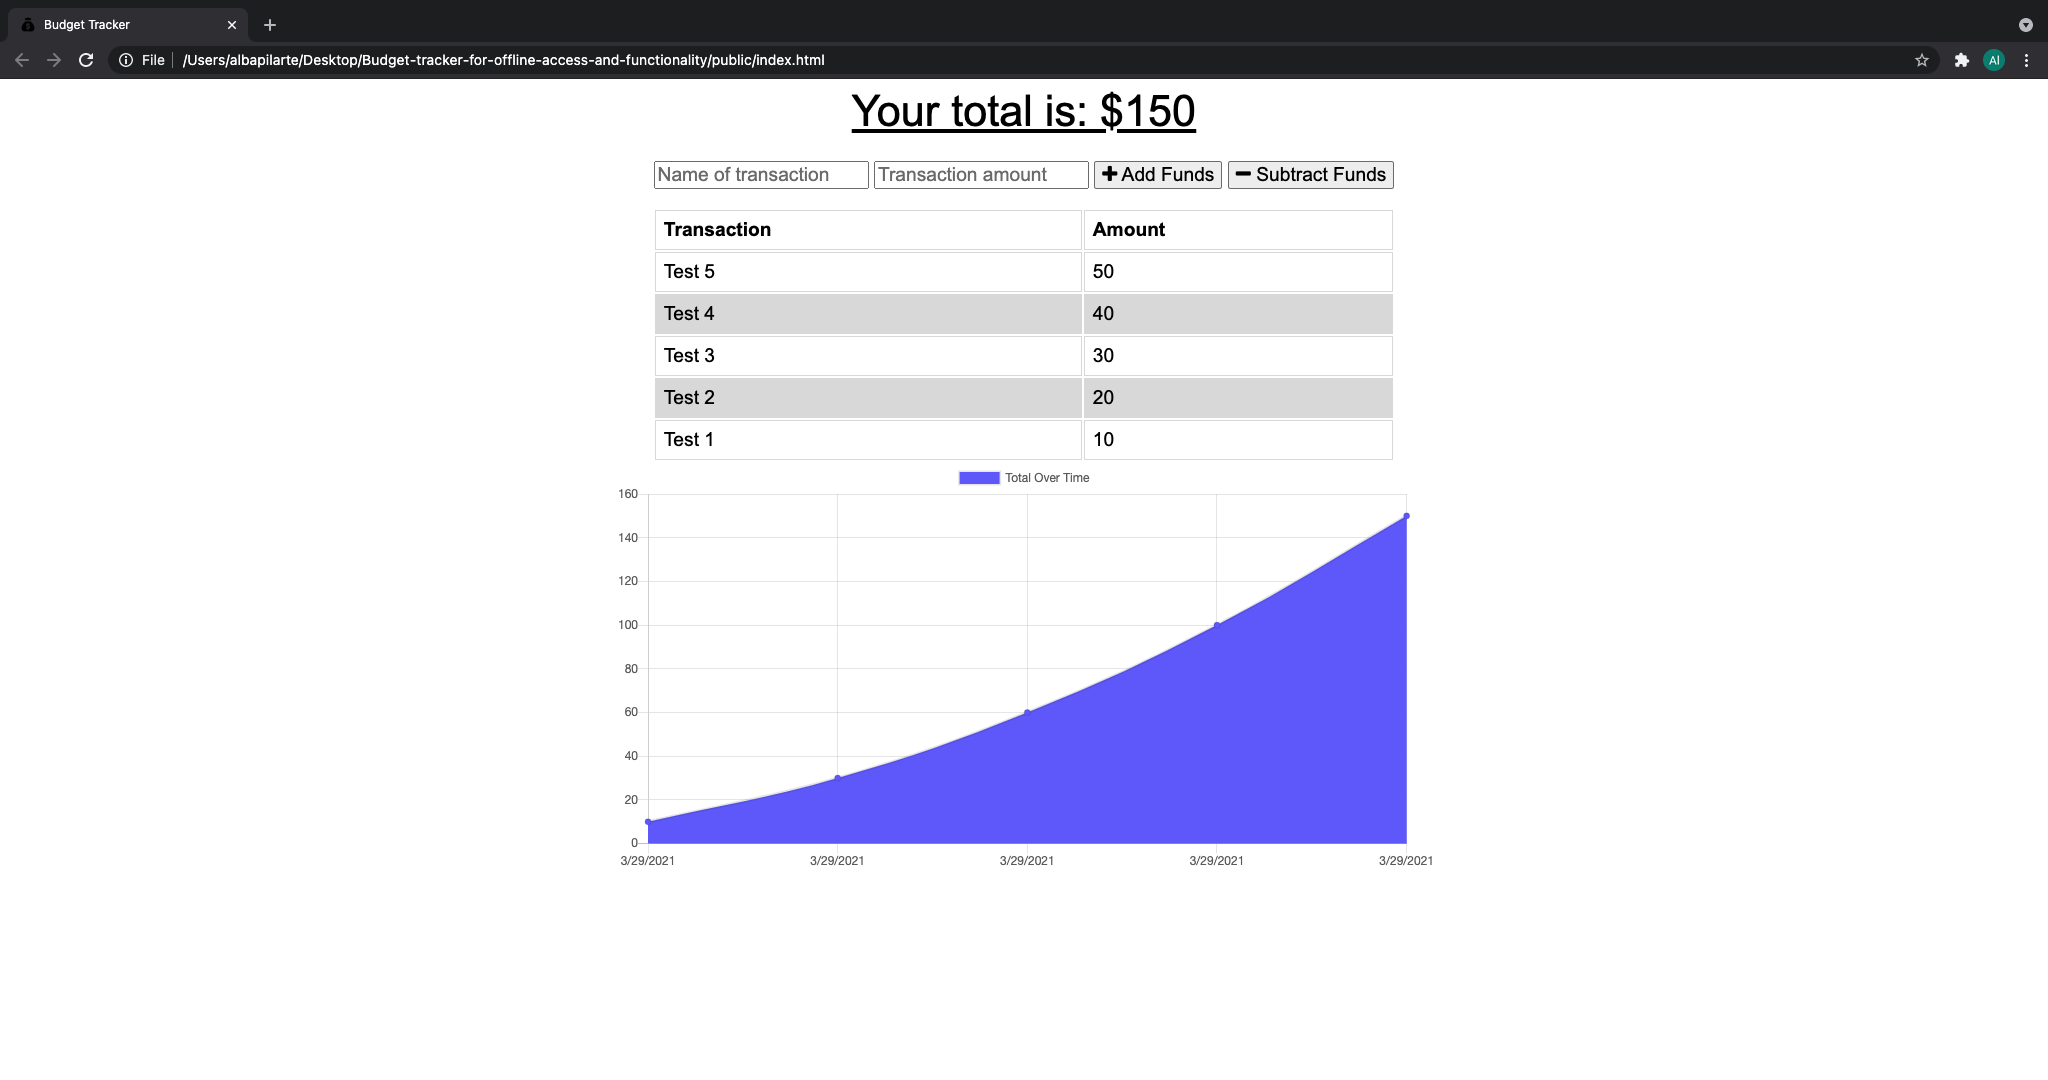
Task: Click the amount cell showing 10
Action: [1238, 440]
